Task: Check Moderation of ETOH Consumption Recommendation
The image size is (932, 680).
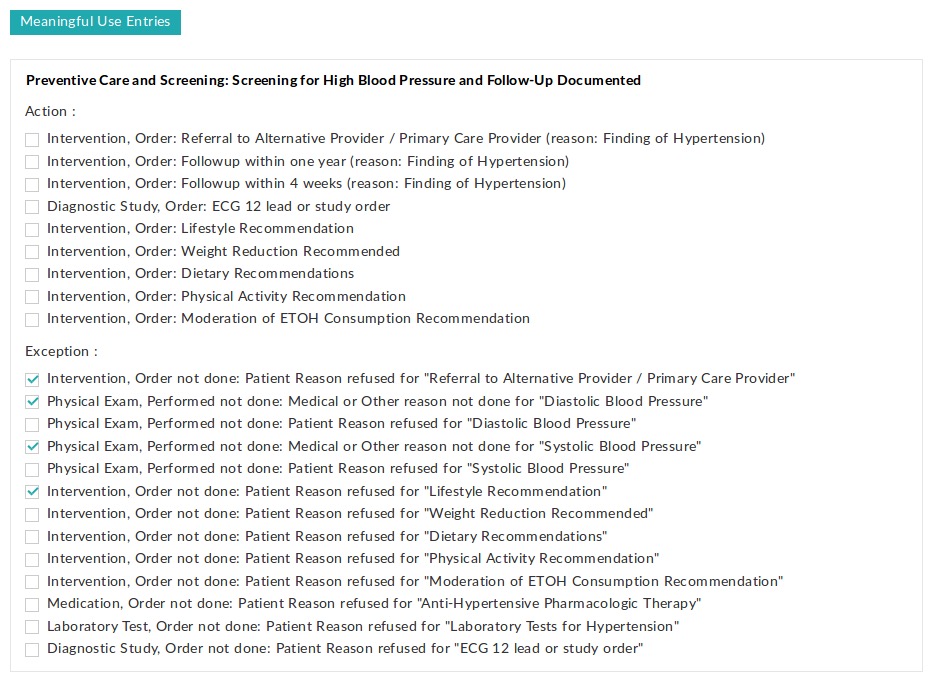Action: coord(32,318)
